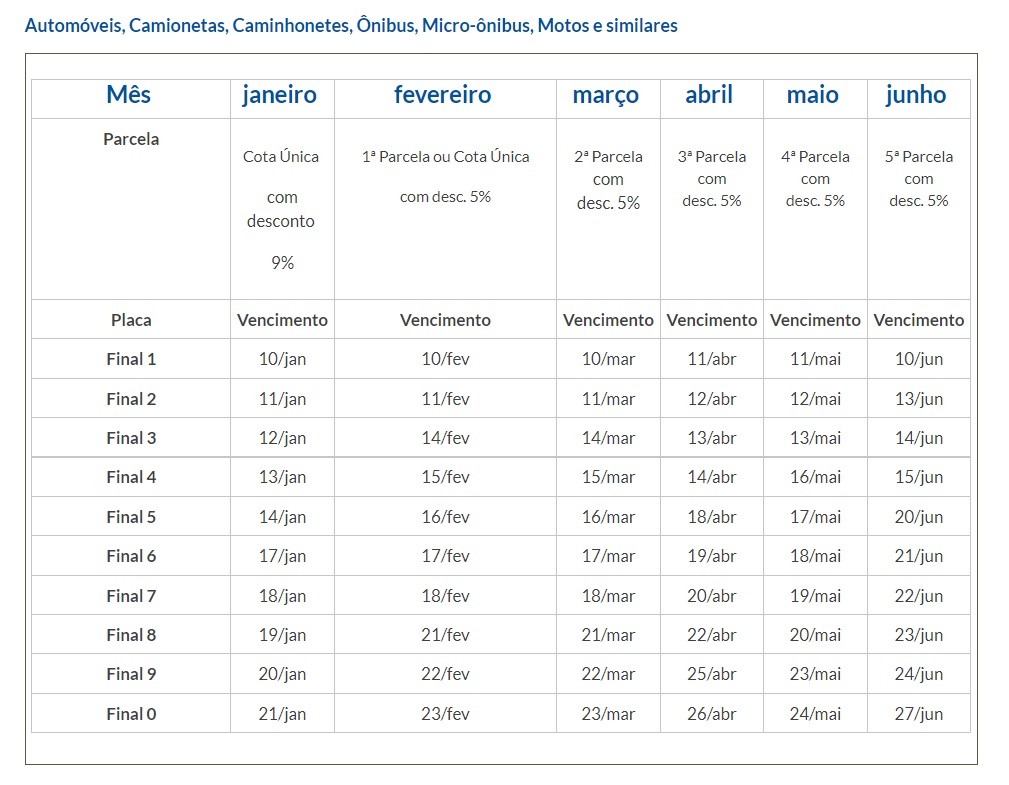Click the 'março' column header
This screenshot has height=785, width=1009.
[606, 95]
